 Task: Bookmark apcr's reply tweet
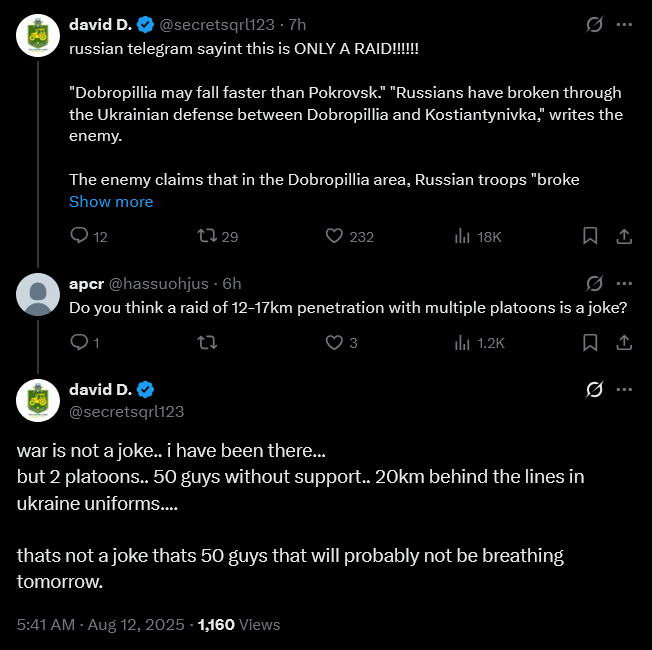coord(590,343)
